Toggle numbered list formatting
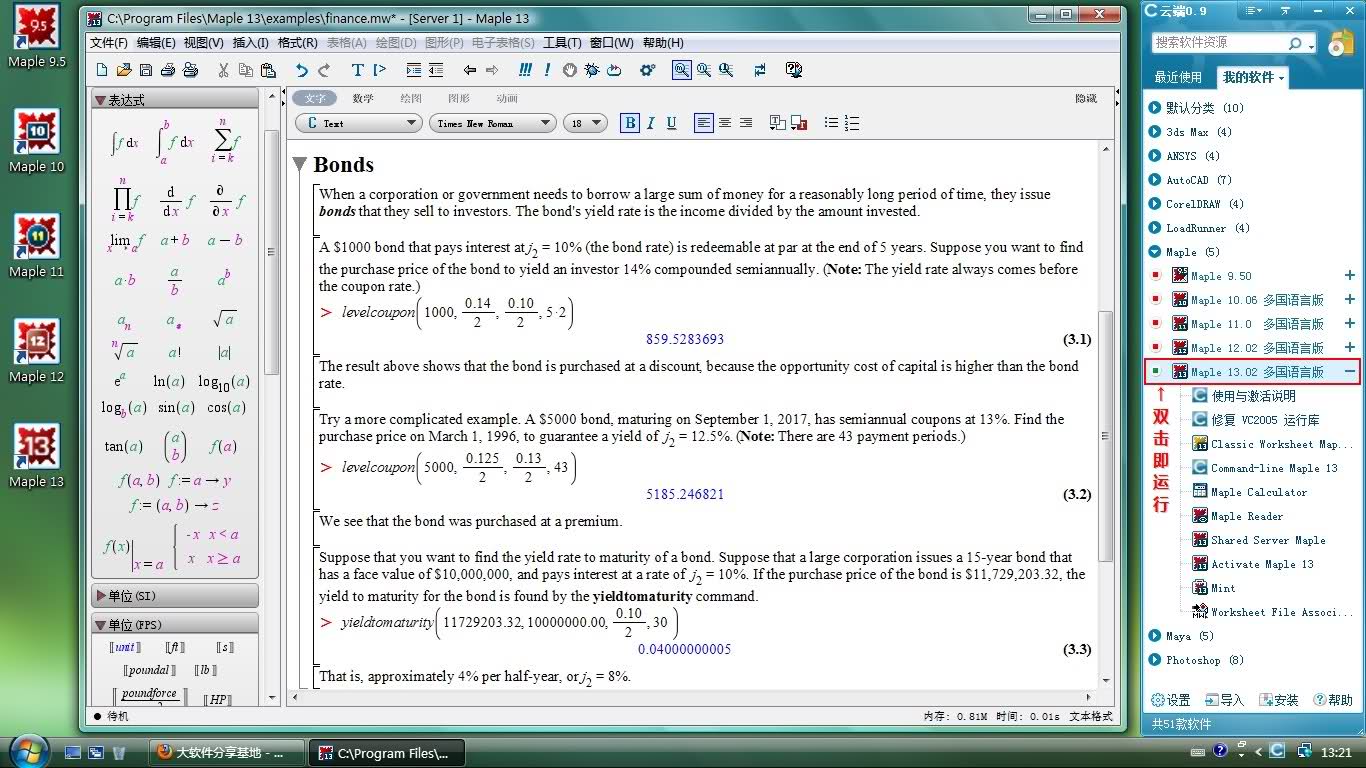 point(852,123)
